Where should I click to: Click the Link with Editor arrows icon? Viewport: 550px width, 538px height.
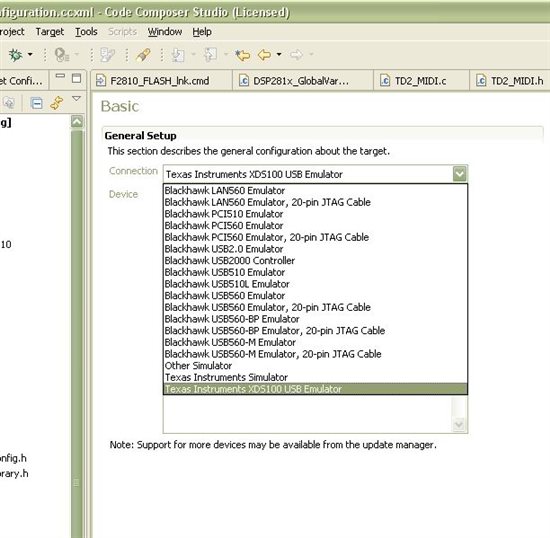pos(56,103)
